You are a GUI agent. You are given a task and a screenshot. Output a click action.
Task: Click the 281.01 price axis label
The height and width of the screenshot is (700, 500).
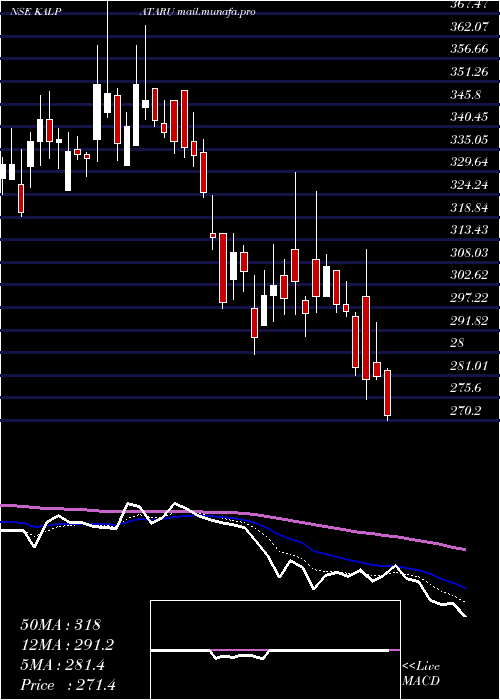tap(469, 366)
